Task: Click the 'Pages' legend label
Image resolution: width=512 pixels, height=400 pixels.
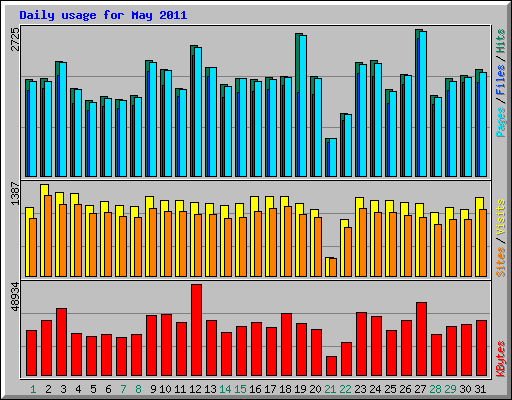Action: 500,122
